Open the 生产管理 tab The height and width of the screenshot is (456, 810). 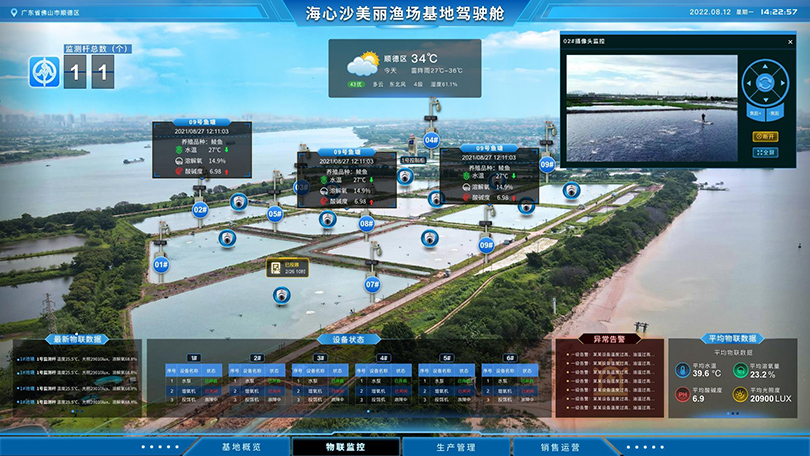tap(455, 447)
